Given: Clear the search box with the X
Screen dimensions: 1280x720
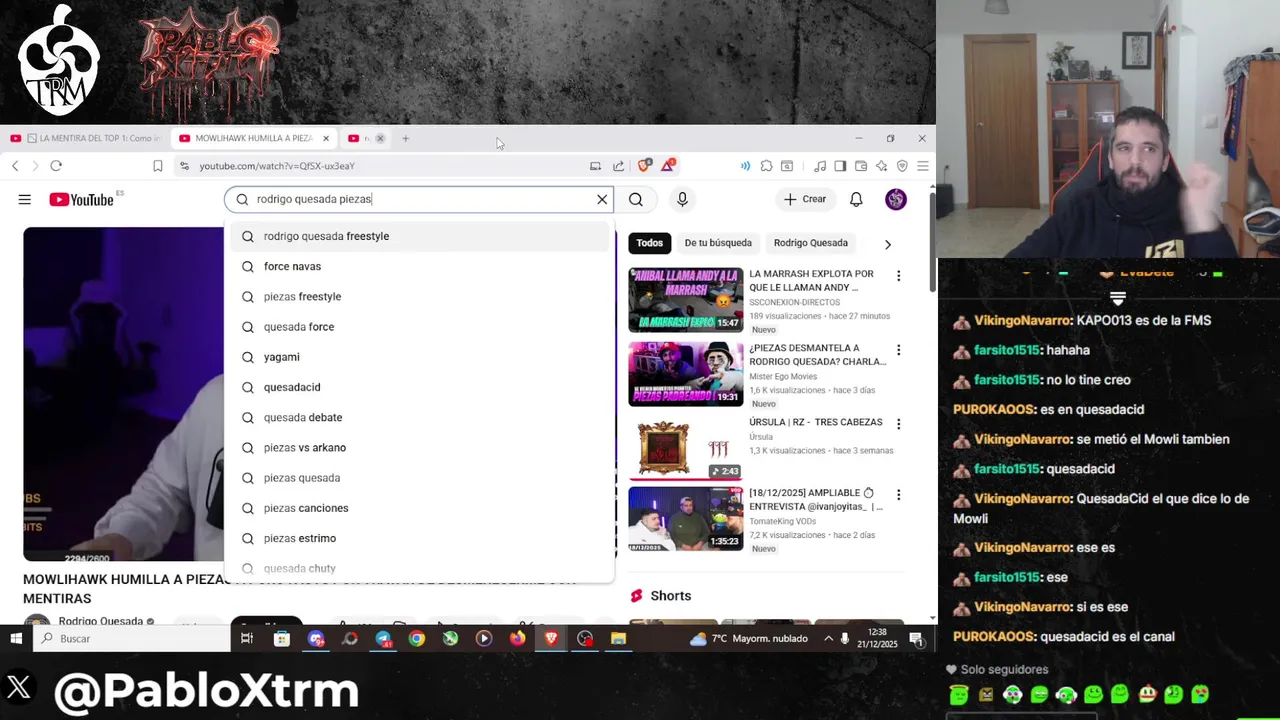Looking at the screenshot, I should 602,199.
